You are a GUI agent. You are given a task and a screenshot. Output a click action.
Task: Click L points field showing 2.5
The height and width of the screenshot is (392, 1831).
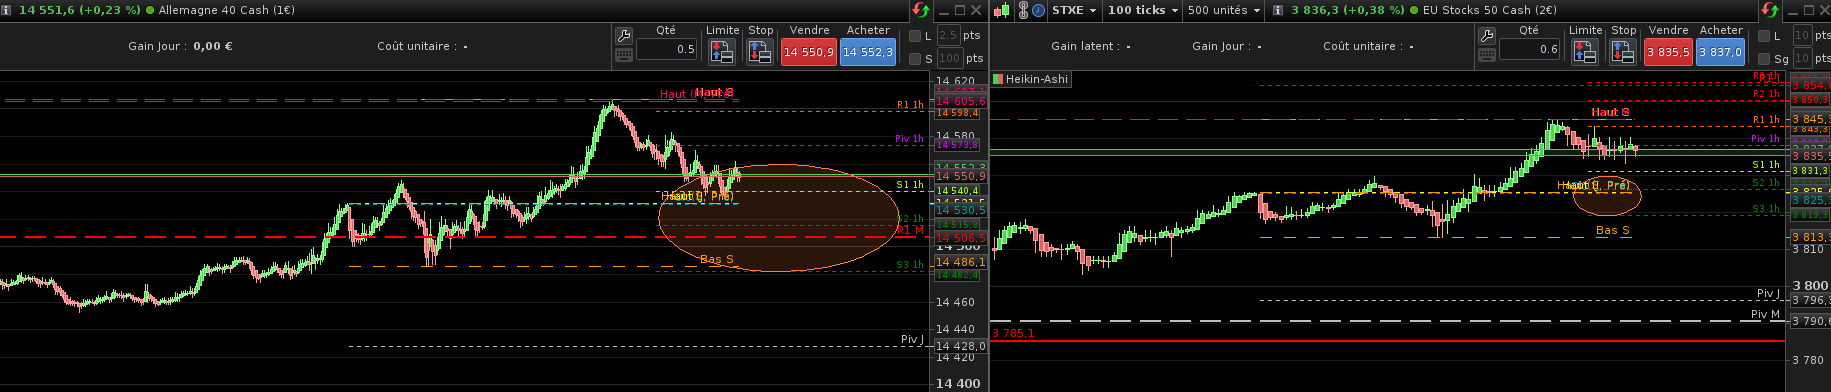[x=948, y=36]
